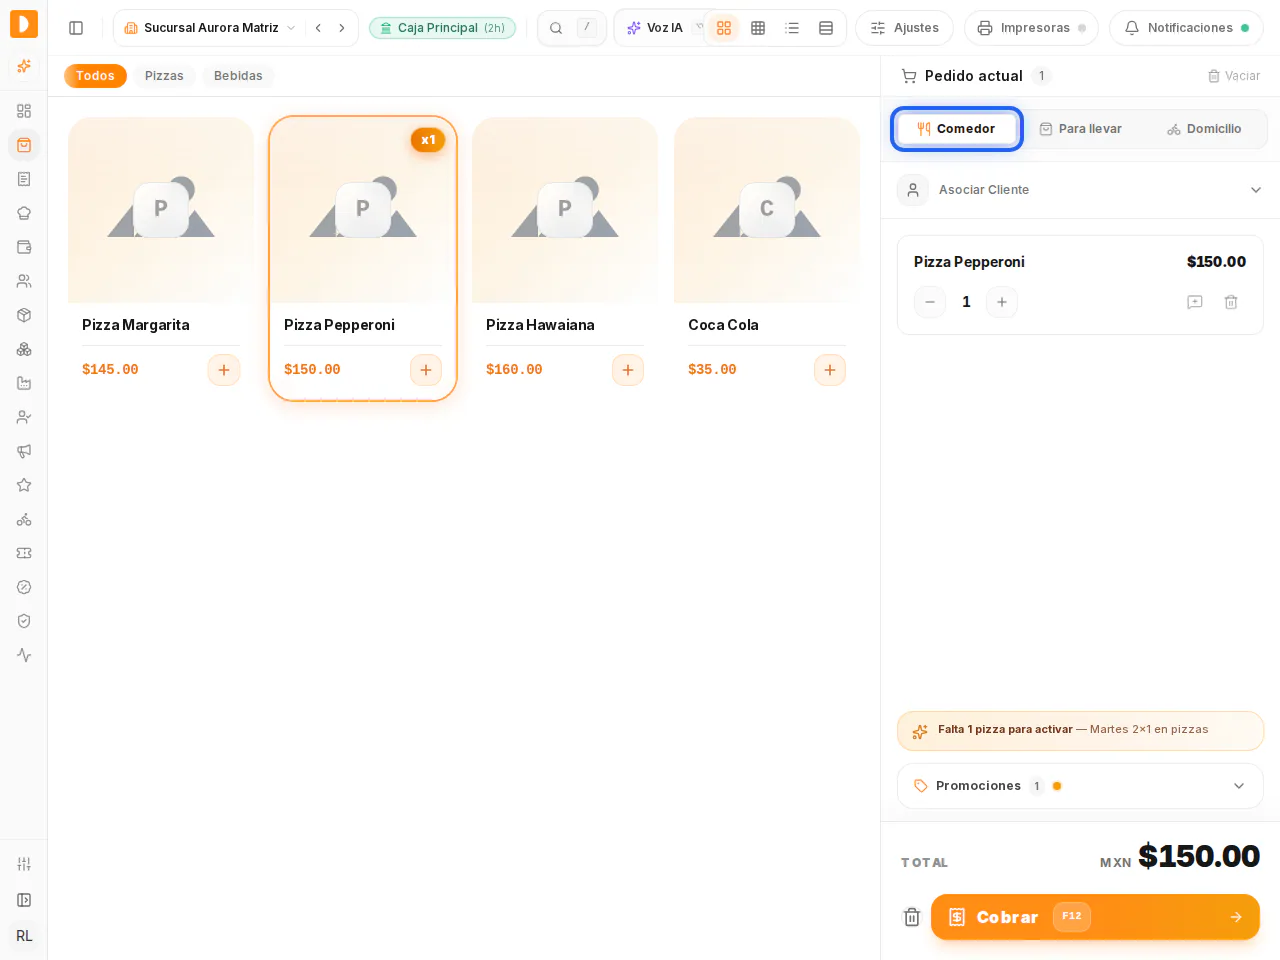Open Ajustes settings button
Viewport: 1280px width, 960px height.
904,28
